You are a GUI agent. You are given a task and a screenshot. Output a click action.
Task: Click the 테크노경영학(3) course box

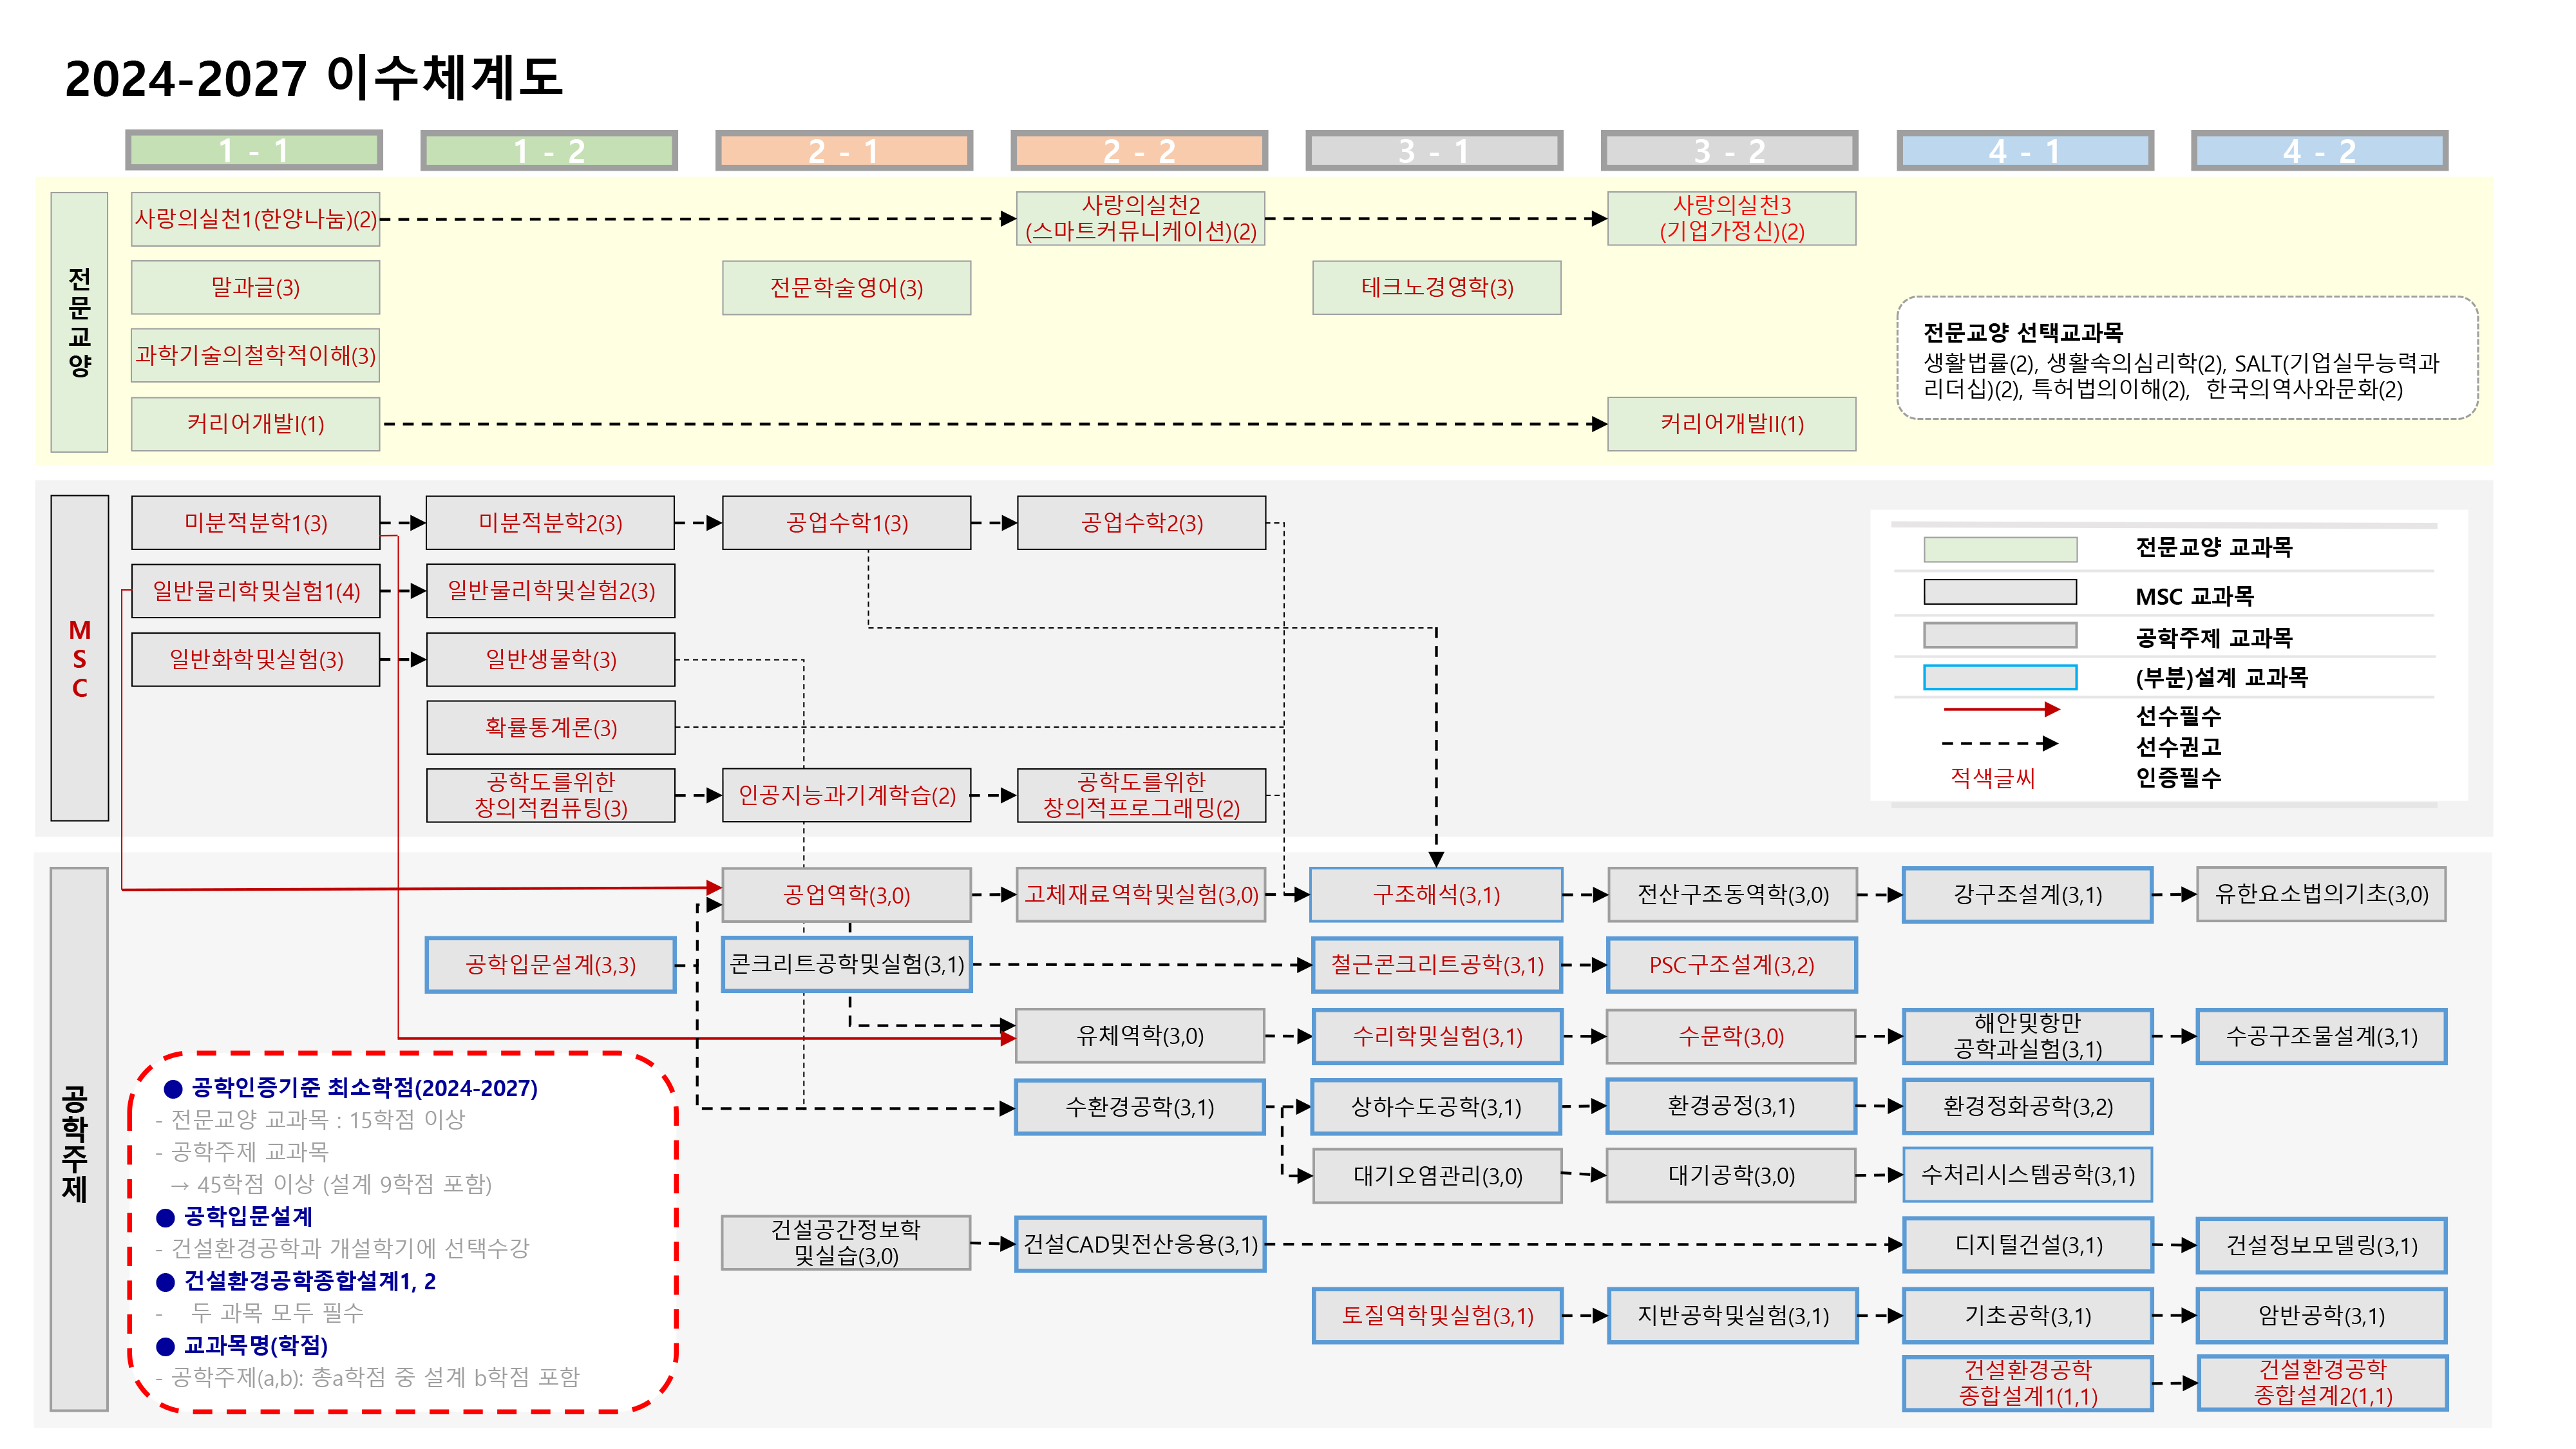[x=1436, y=288]
